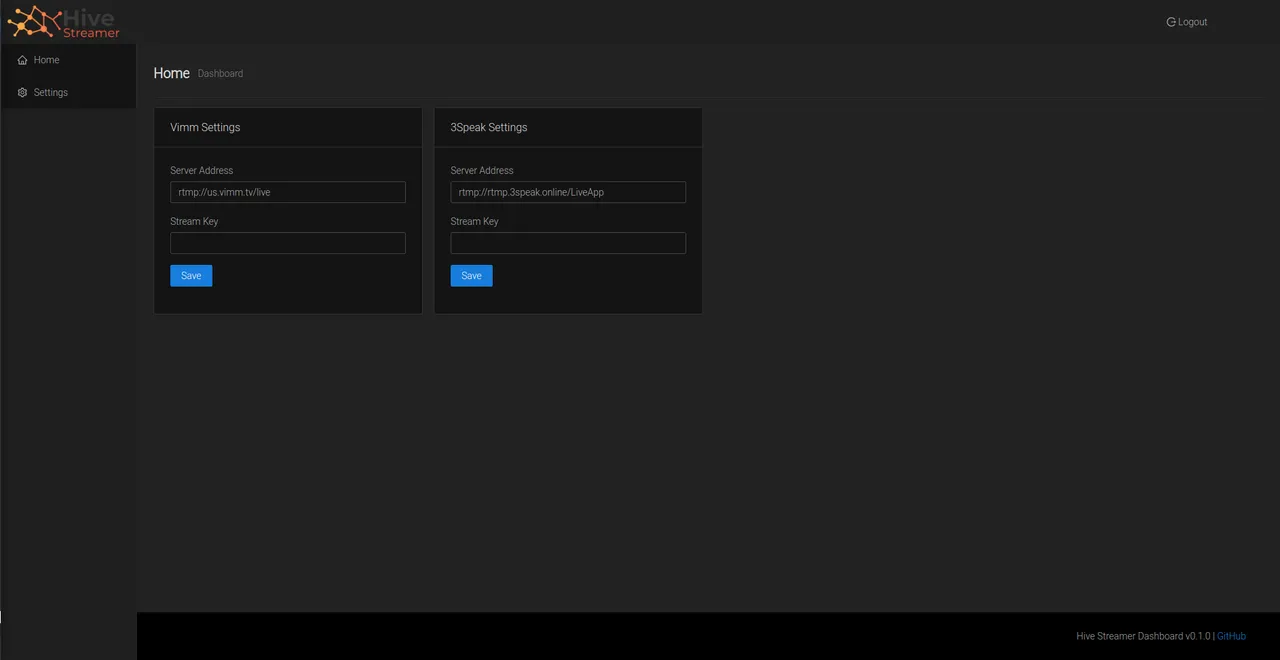Focus the Vimm Server Address field
This screenshot has width=1280, height=660.
point(288,192)
